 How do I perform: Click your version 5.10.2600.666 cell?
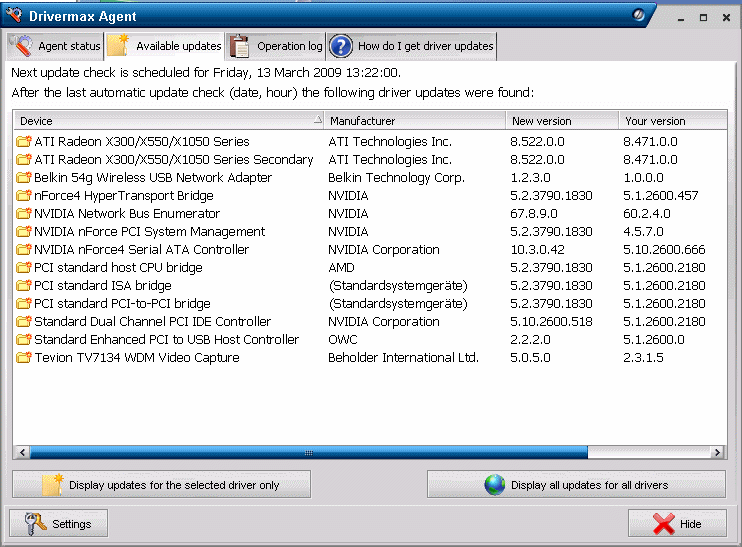click(664, 249)
